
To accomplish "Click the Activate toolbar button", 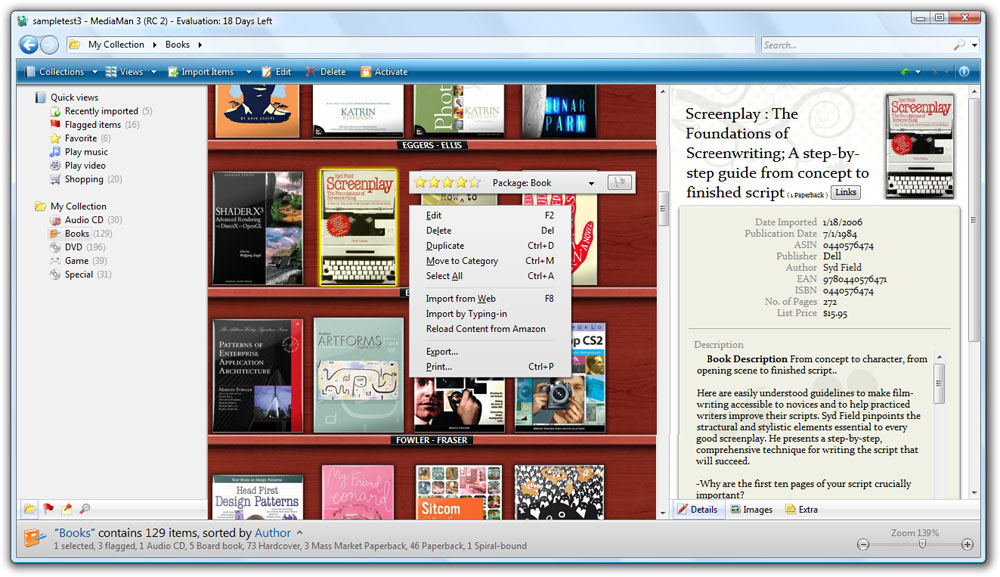I will [x=384, y=72].
